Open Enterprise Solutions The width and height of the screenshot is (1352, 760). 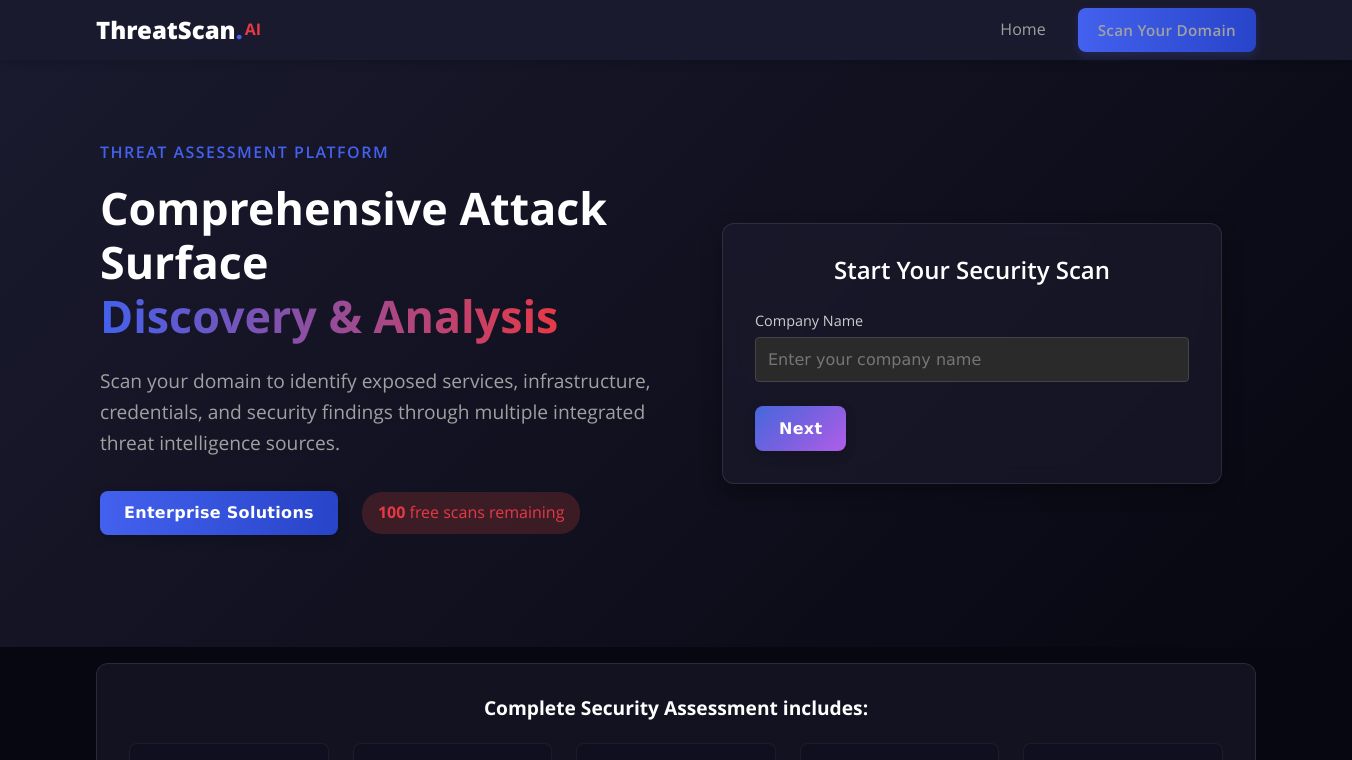tap(219, 513)
